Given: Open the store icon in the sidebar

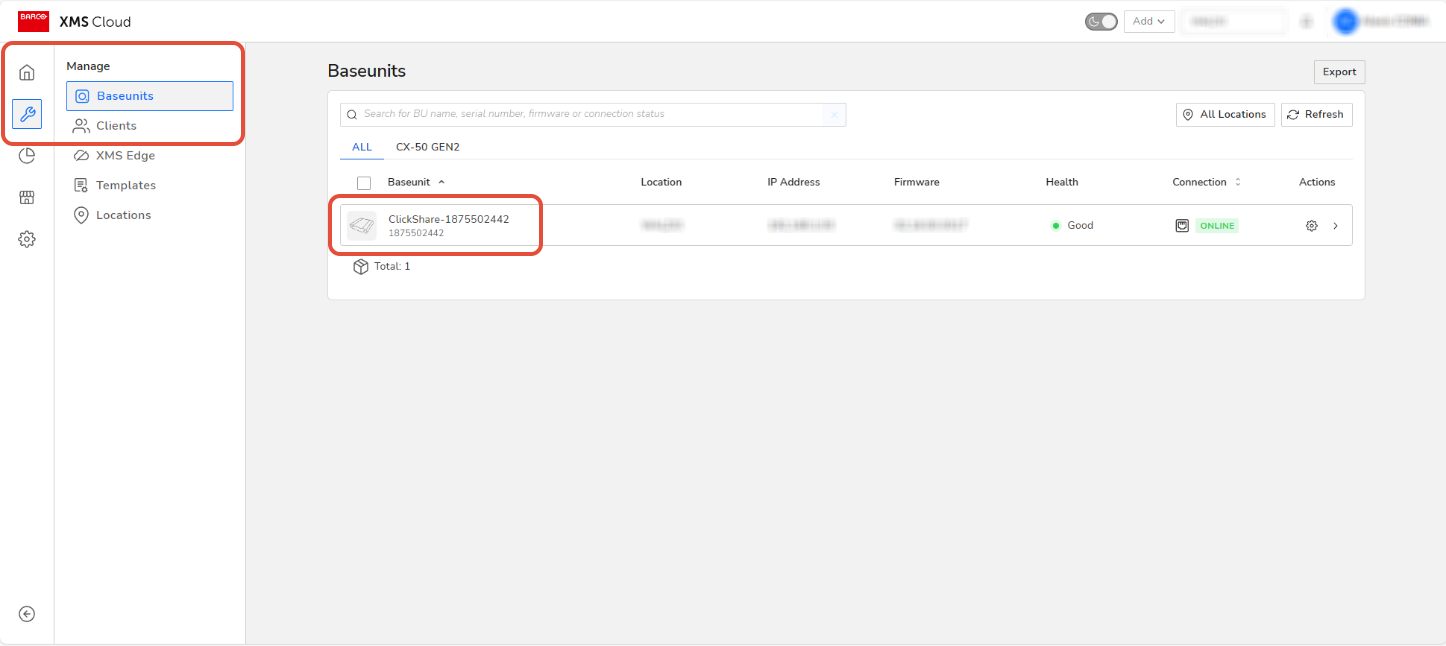Looking at the screenshot, I should point(27,197).
